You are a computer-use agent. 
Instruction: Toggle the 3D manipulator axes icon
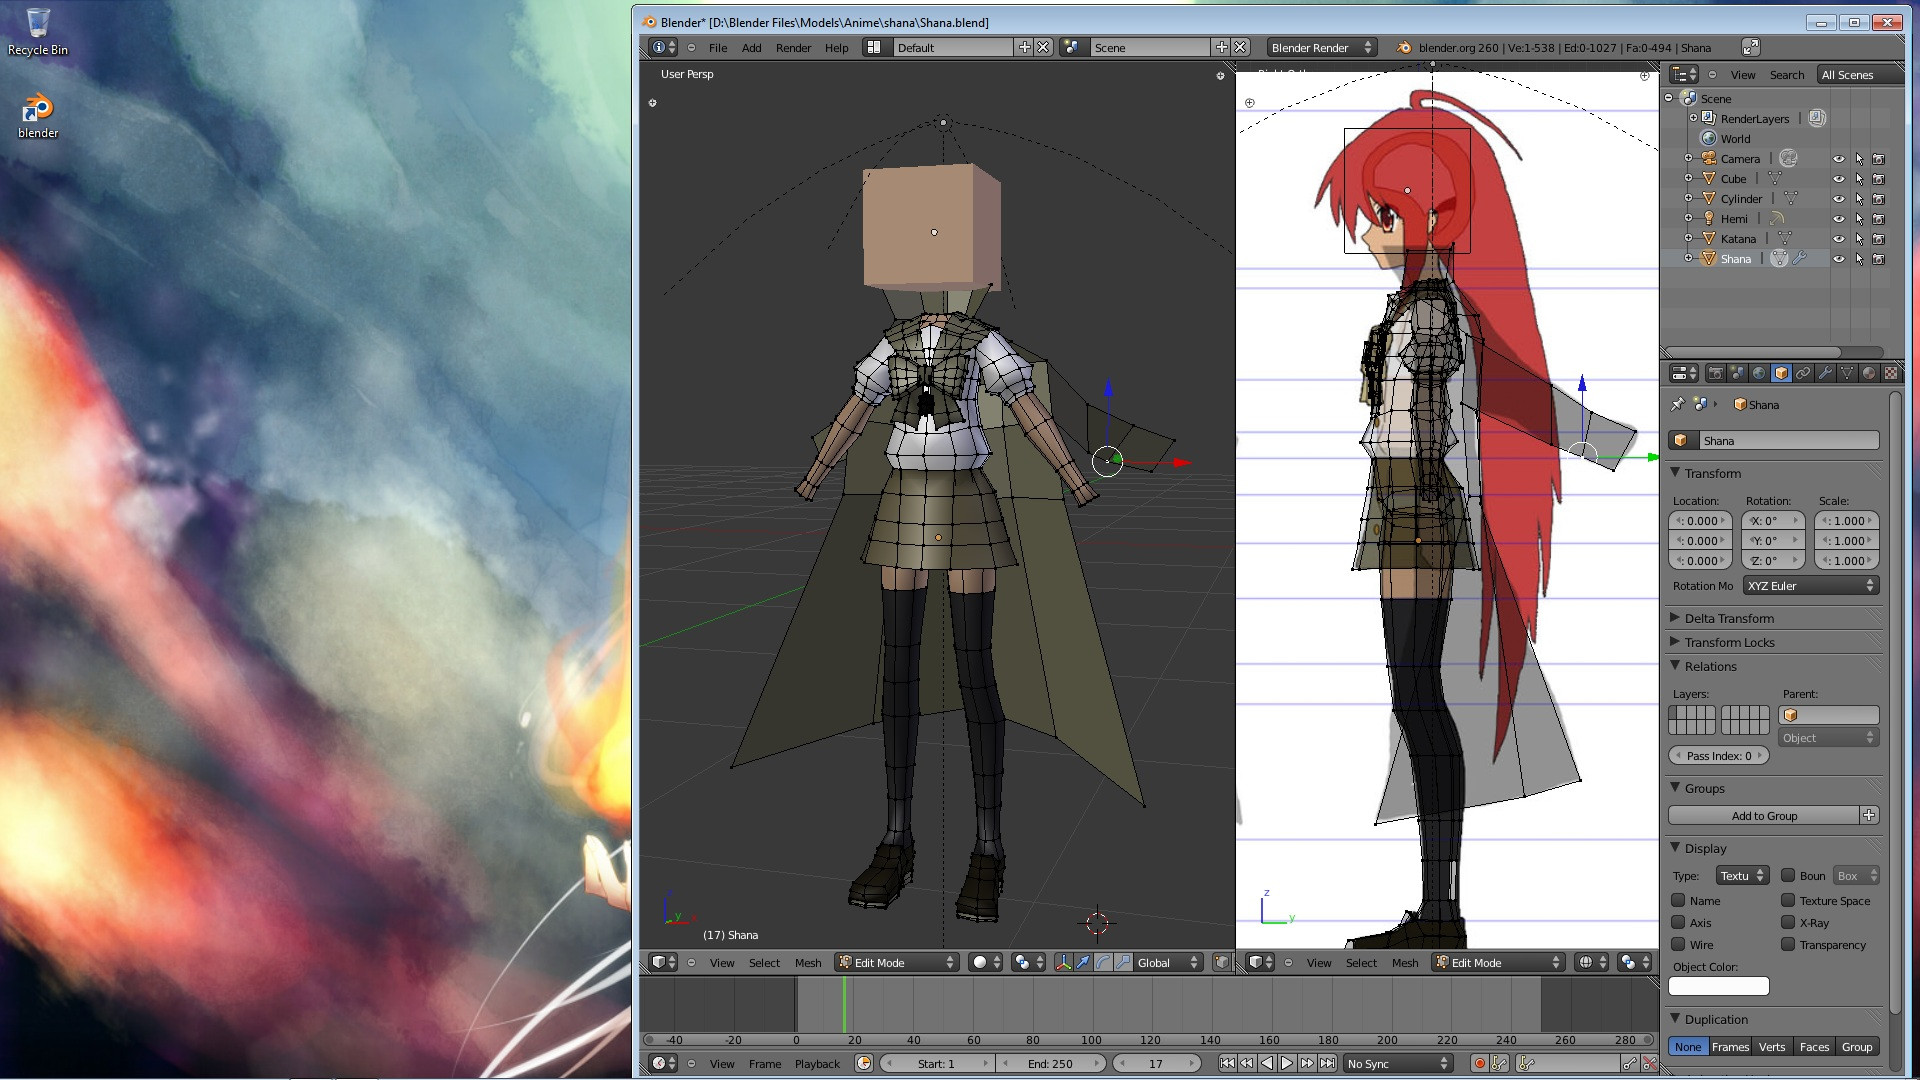point(1063,962)
